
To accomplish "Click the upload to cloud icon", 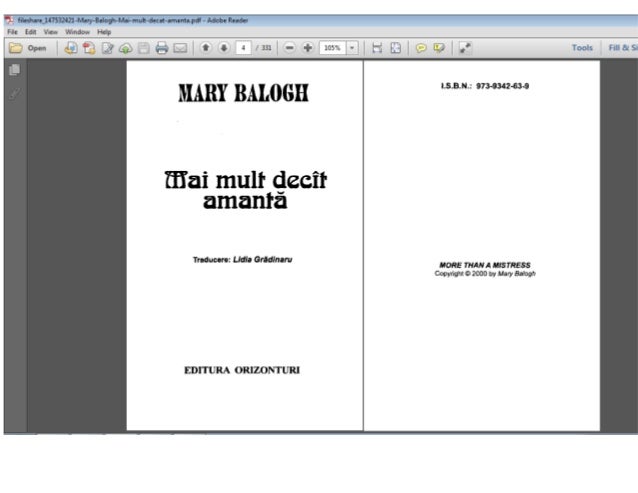I will [125, 48].
